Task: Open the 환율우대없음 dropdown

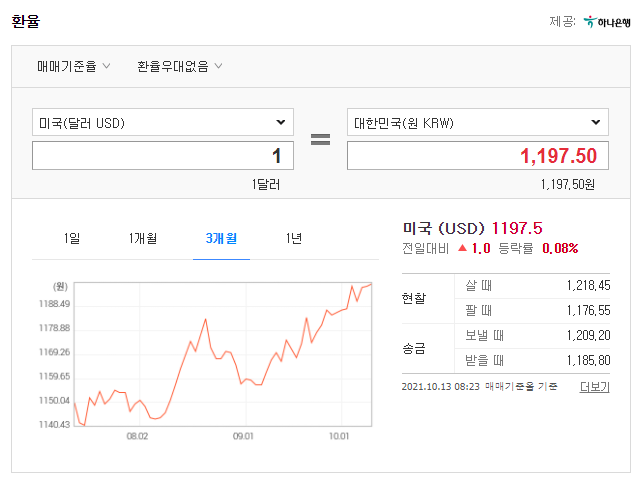Action: tap(179, 66)
